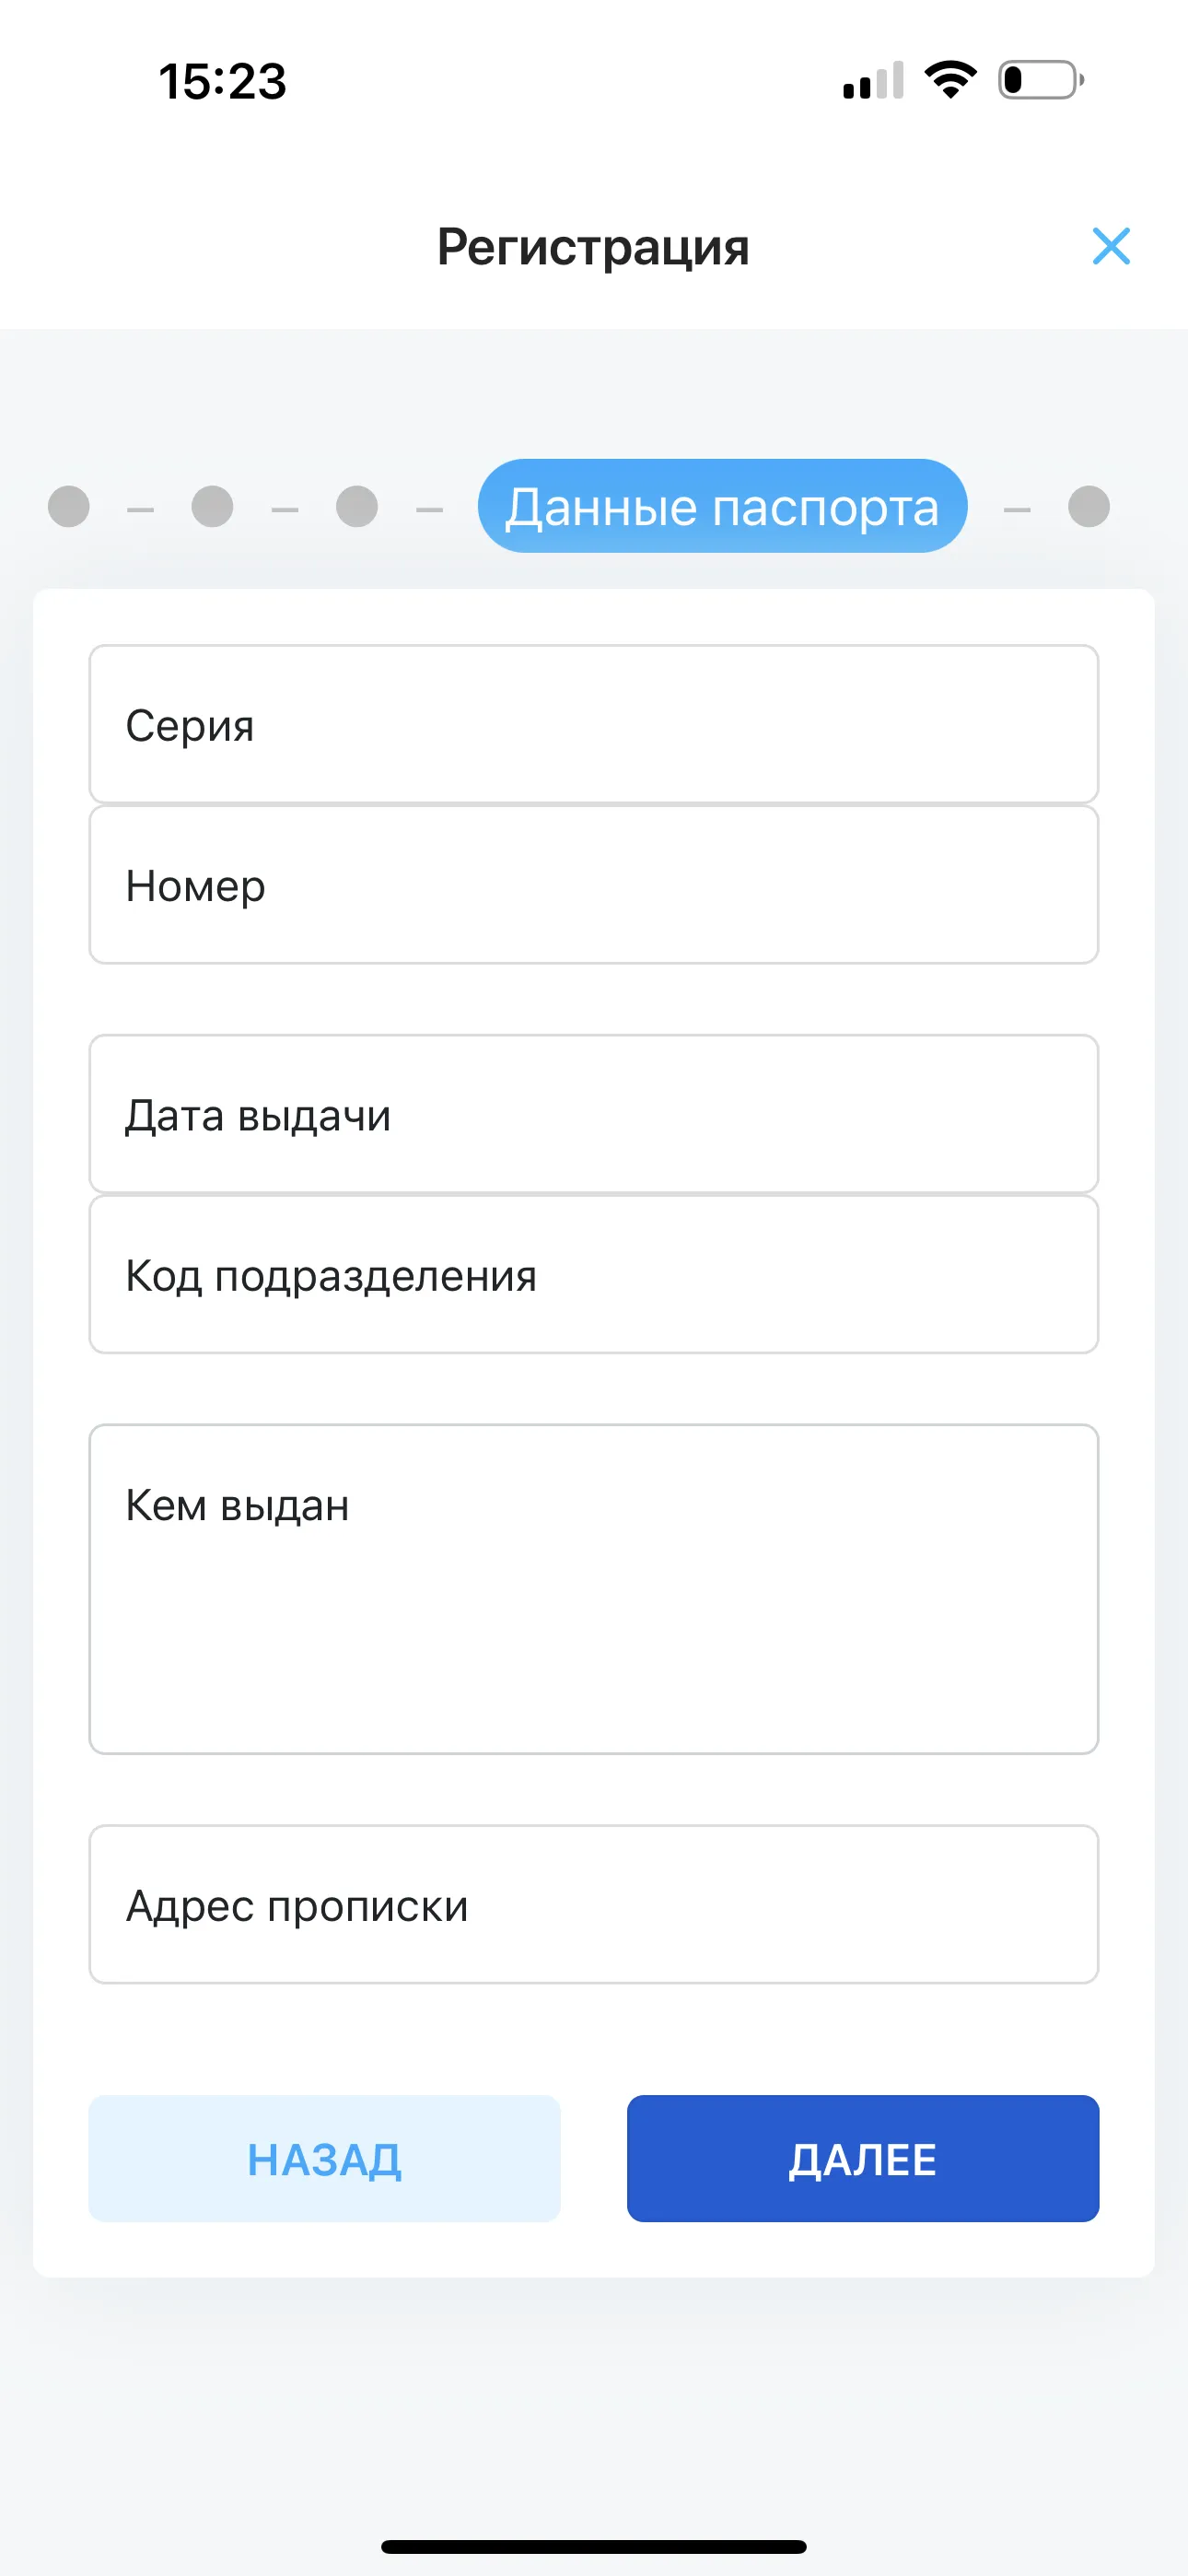Tap the battery status icon

(1041, 80)
